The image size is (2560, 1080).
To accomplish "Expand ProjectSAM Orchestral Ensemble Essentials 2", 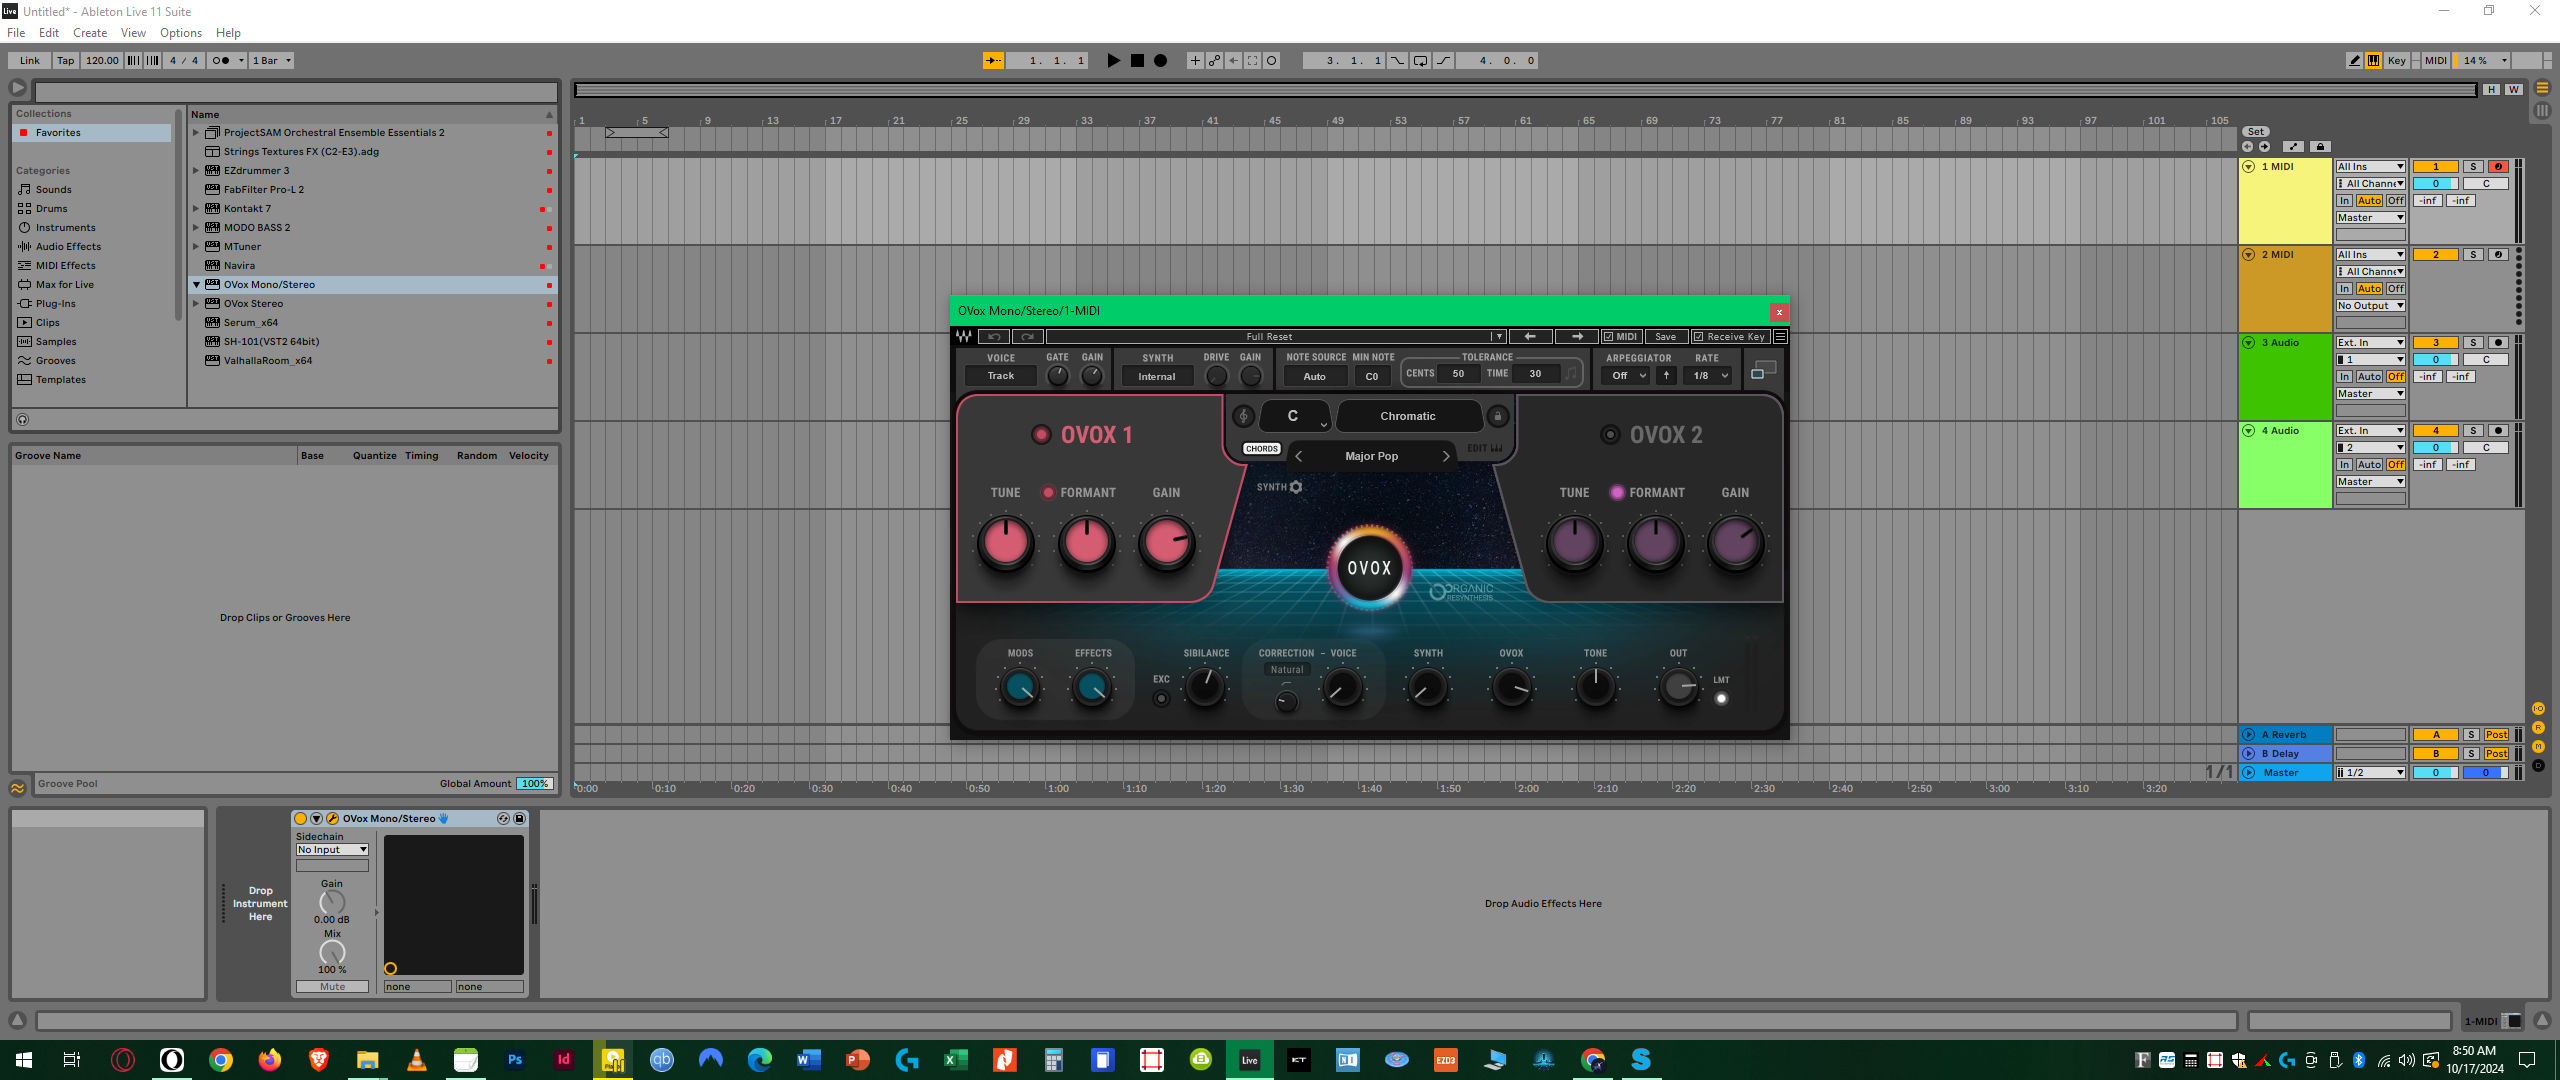I will (x=196, y=133).
